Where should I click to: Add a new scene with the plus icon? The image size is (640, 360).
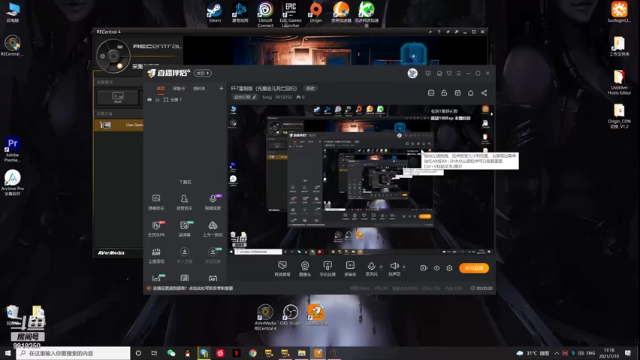coord(221,88)
